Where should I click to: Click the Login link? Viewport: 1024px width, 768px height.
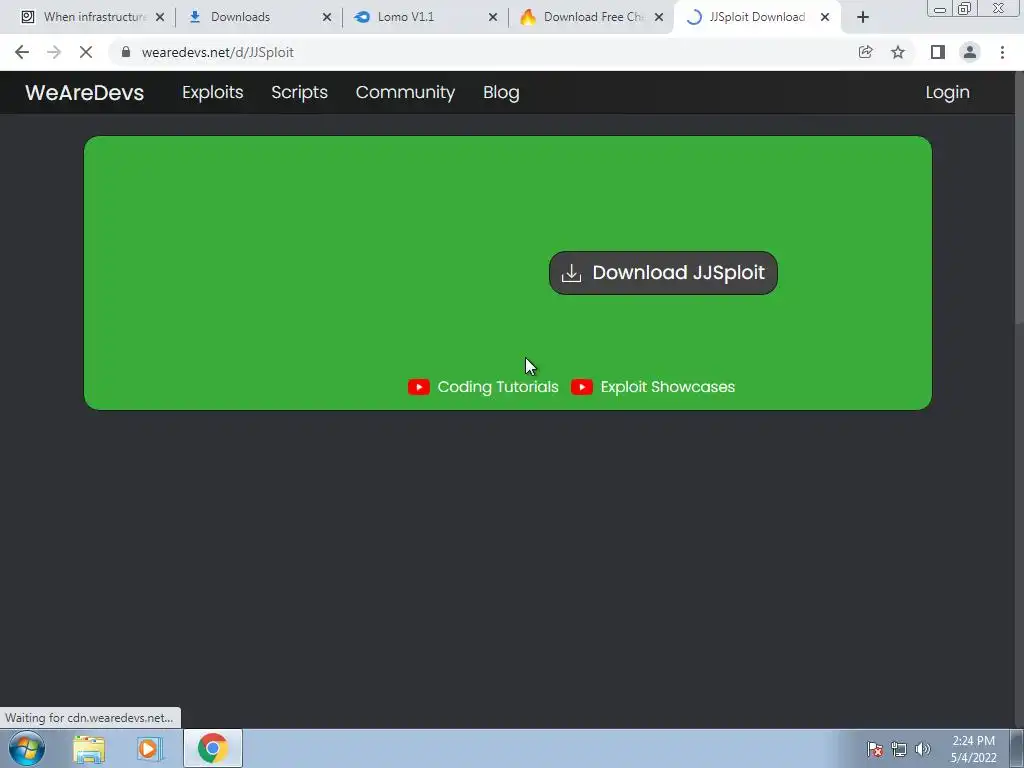tap(947, 92)
